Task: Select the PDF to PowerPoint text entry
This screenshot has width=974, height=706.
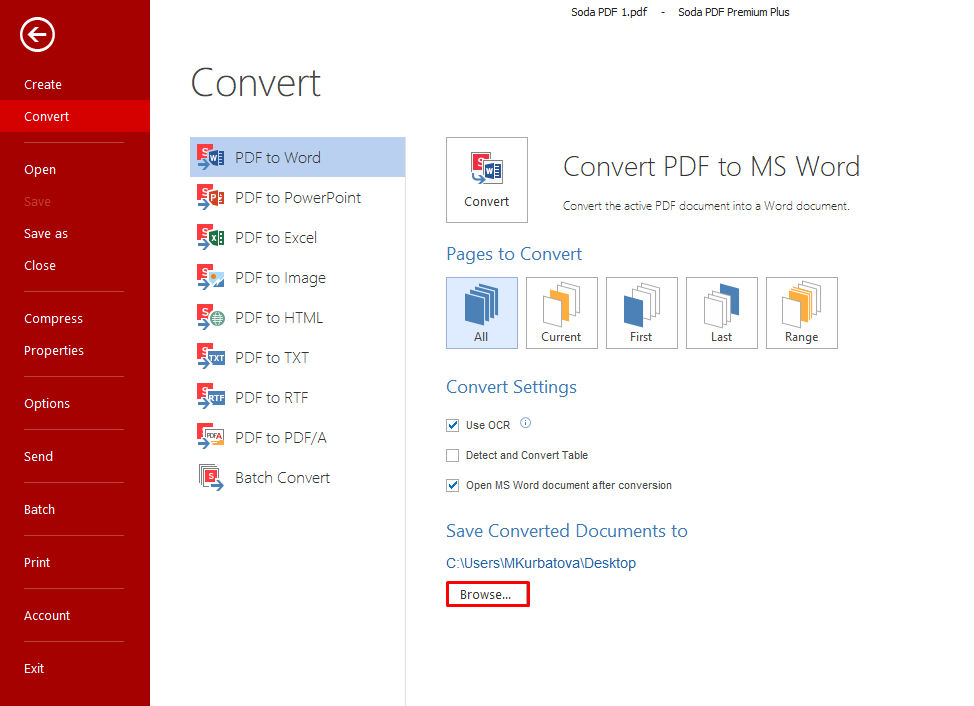Action: tap(298, 197)
